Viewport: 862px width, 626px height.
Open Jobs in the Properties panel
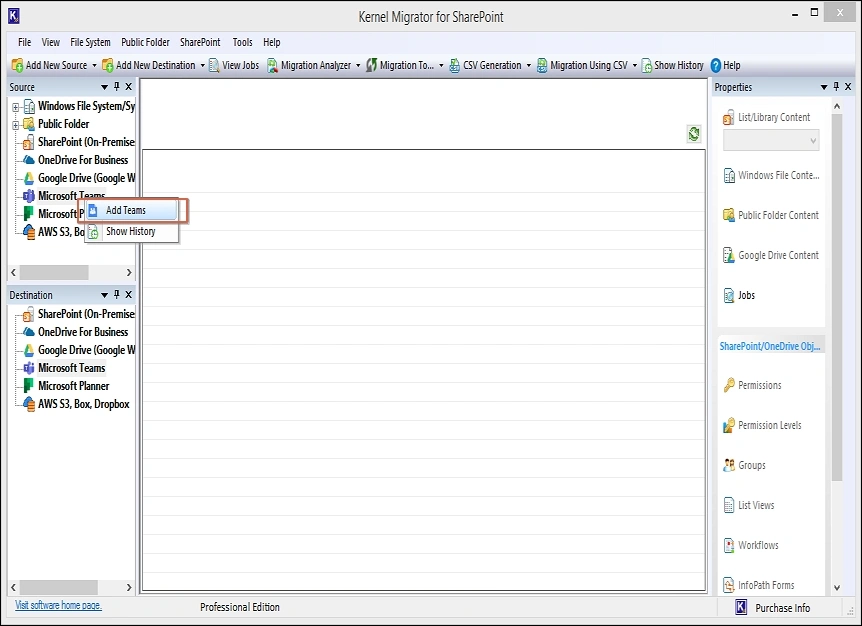[x=739, y=295]
